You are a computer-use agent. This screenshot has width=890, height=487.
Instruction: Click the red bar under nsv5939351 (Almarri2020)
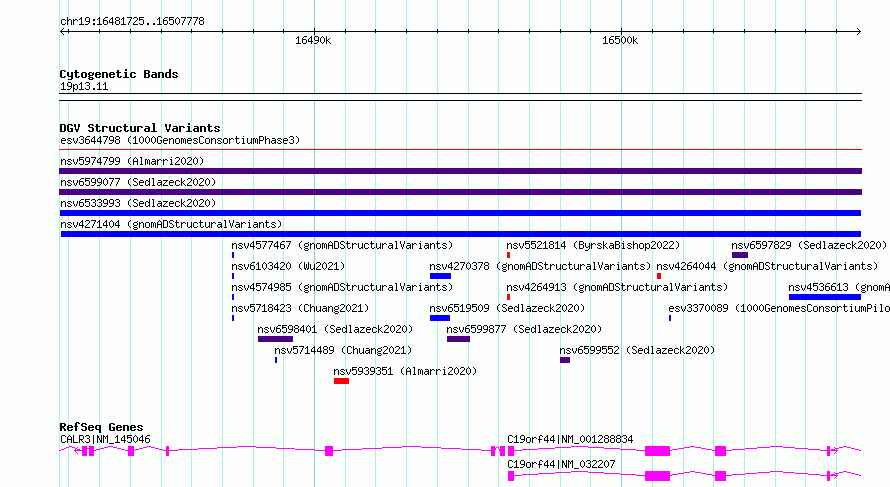click(341, 381)
